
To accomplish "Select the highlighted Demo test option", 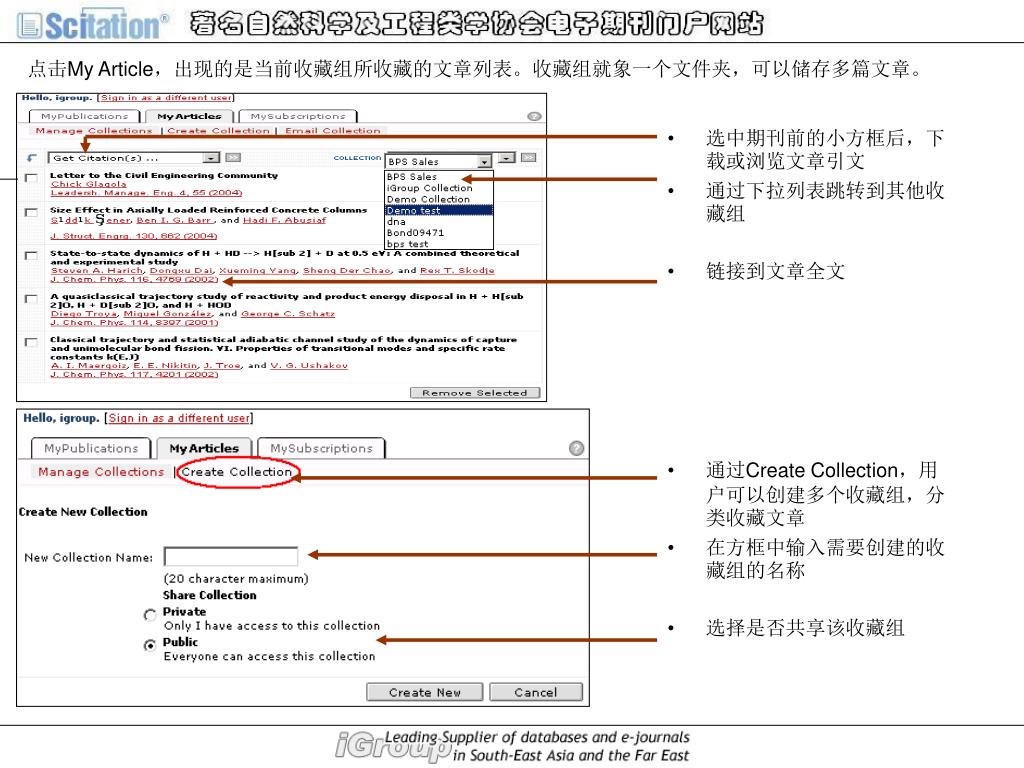I will (439, 210).
